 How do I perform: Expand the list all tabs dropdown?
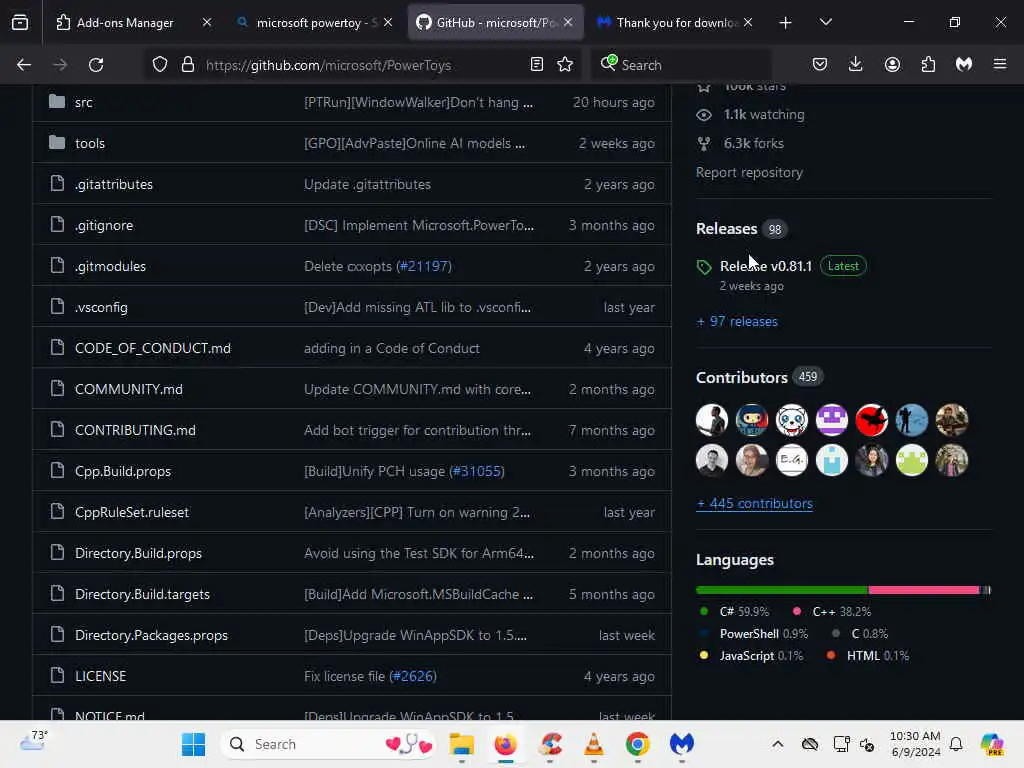[825, 22]
